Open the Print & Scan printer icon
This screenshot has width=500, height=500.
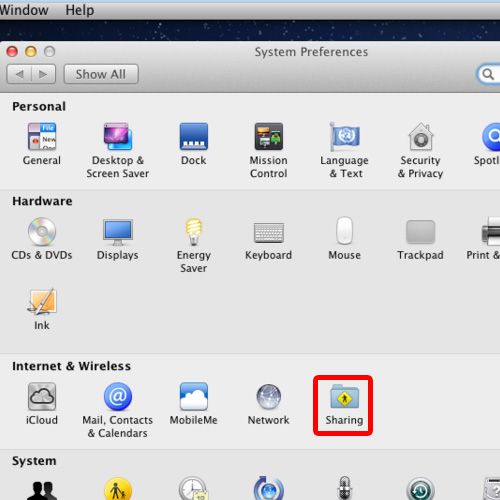click(x=491, y=231)
